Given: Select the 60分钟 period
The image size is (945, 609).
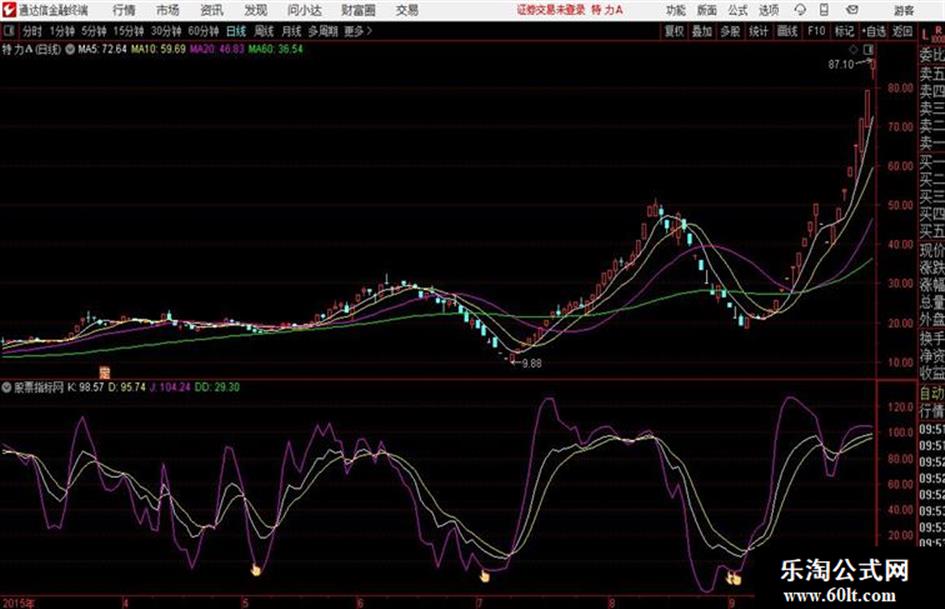Looking at the screenshot, I should pyautogui.click(x=204, y=31).
